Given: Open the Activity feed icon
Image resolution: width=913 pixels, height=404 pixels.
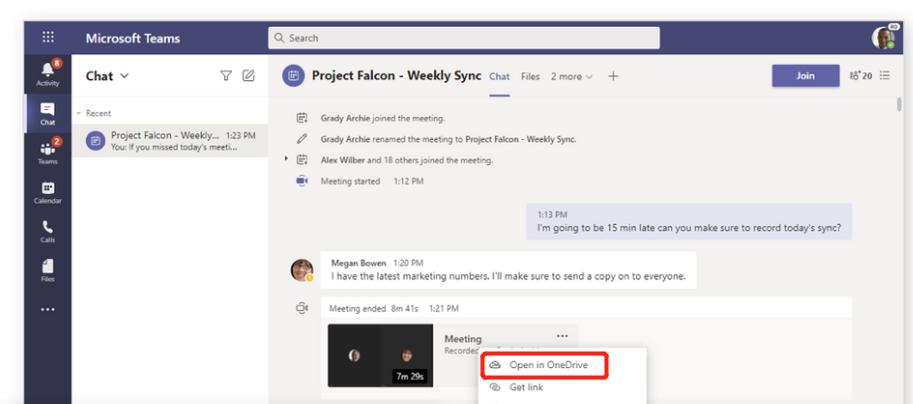Looking at the screenshot, I should click(47, 73).
